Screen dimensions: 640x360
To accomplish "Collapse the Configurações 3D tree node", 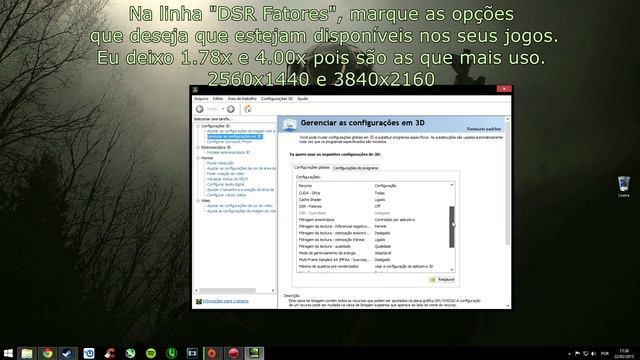I will coord(198,126).
